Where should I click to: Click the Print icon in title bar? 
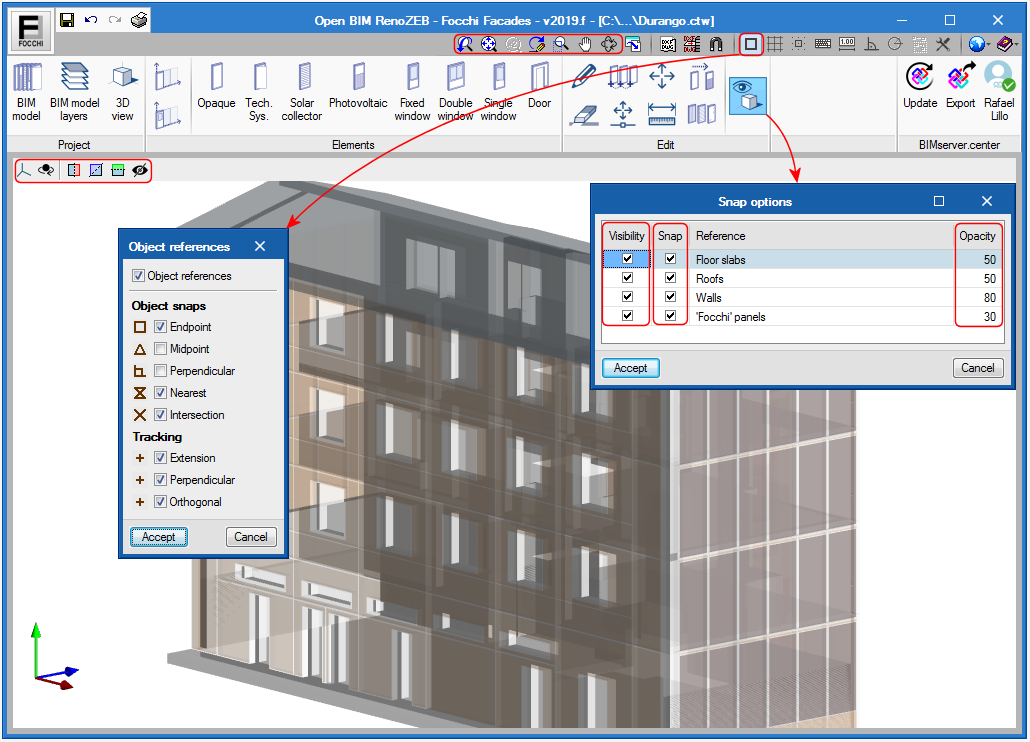(139, 20)
